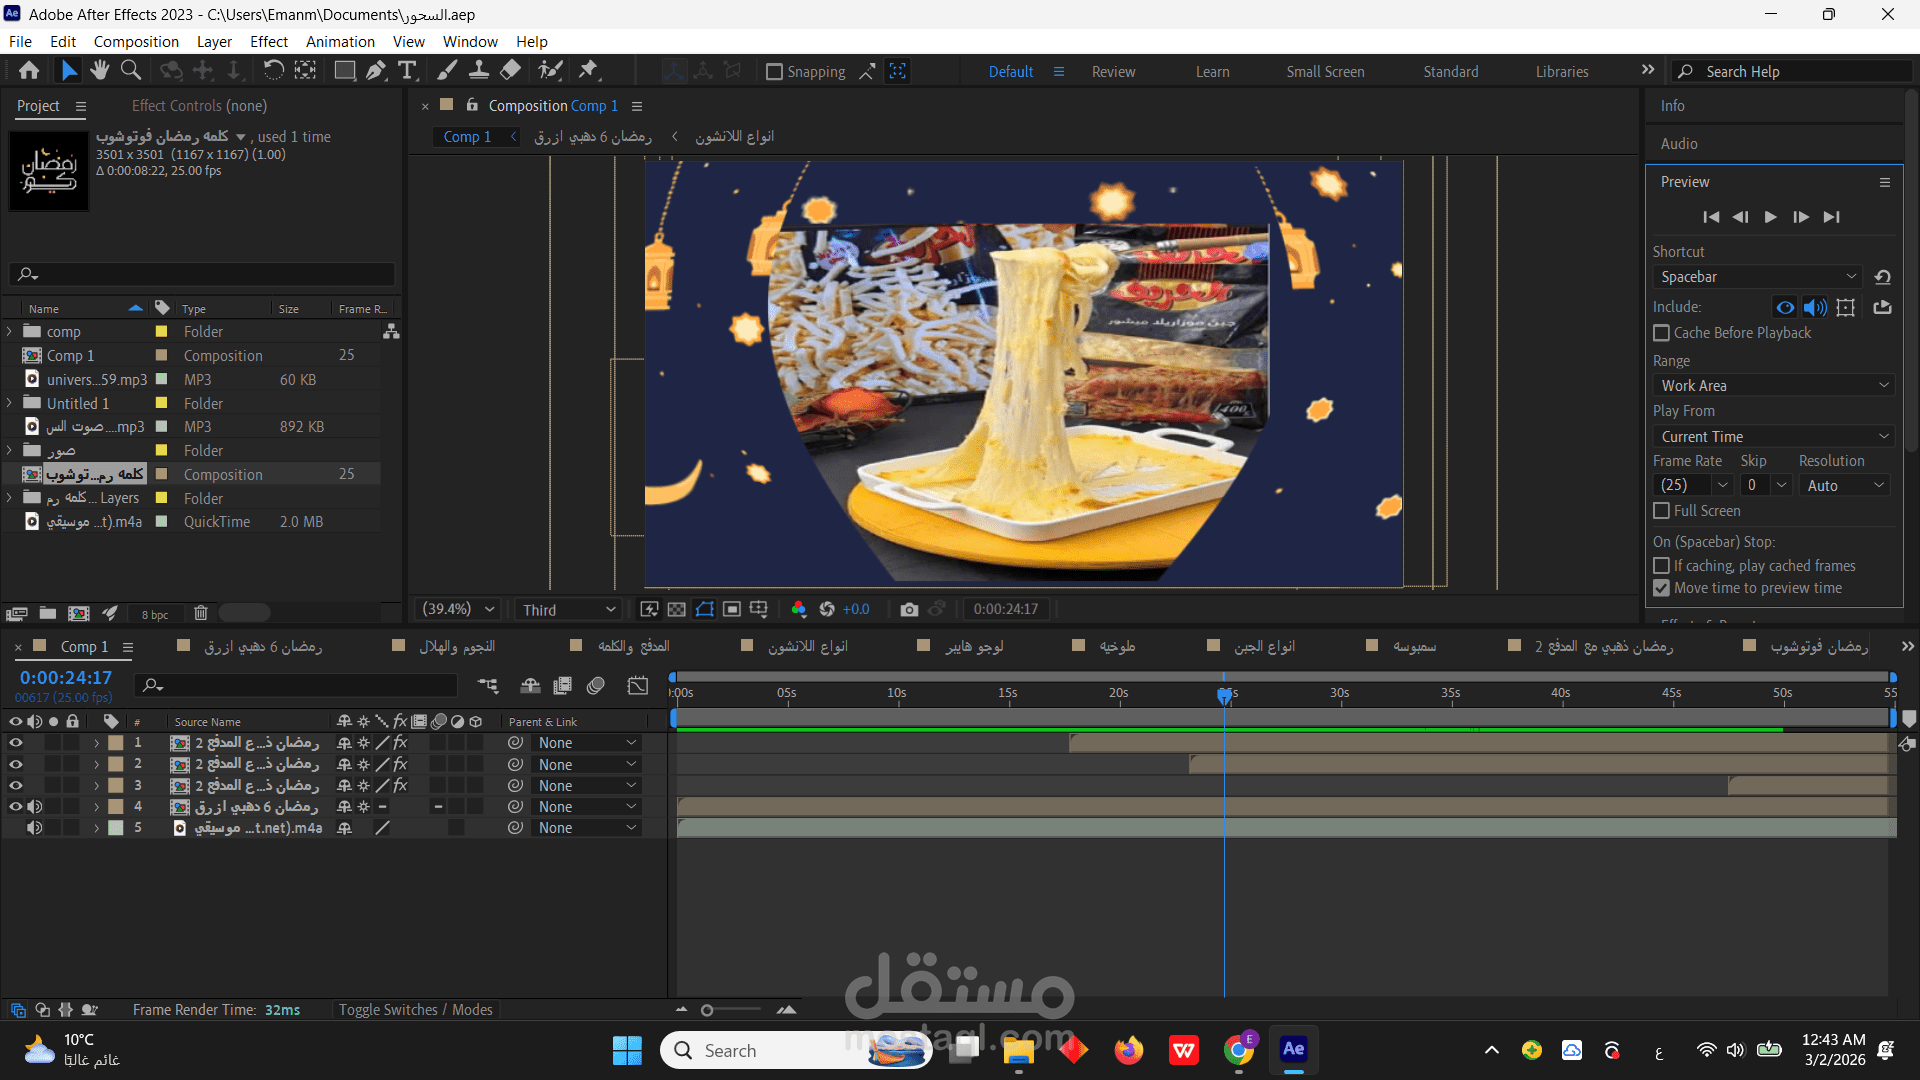Select the Zoom magnifier tool
The height and width of the screenshot is (1080, 1920).
[x=131, y=70]
